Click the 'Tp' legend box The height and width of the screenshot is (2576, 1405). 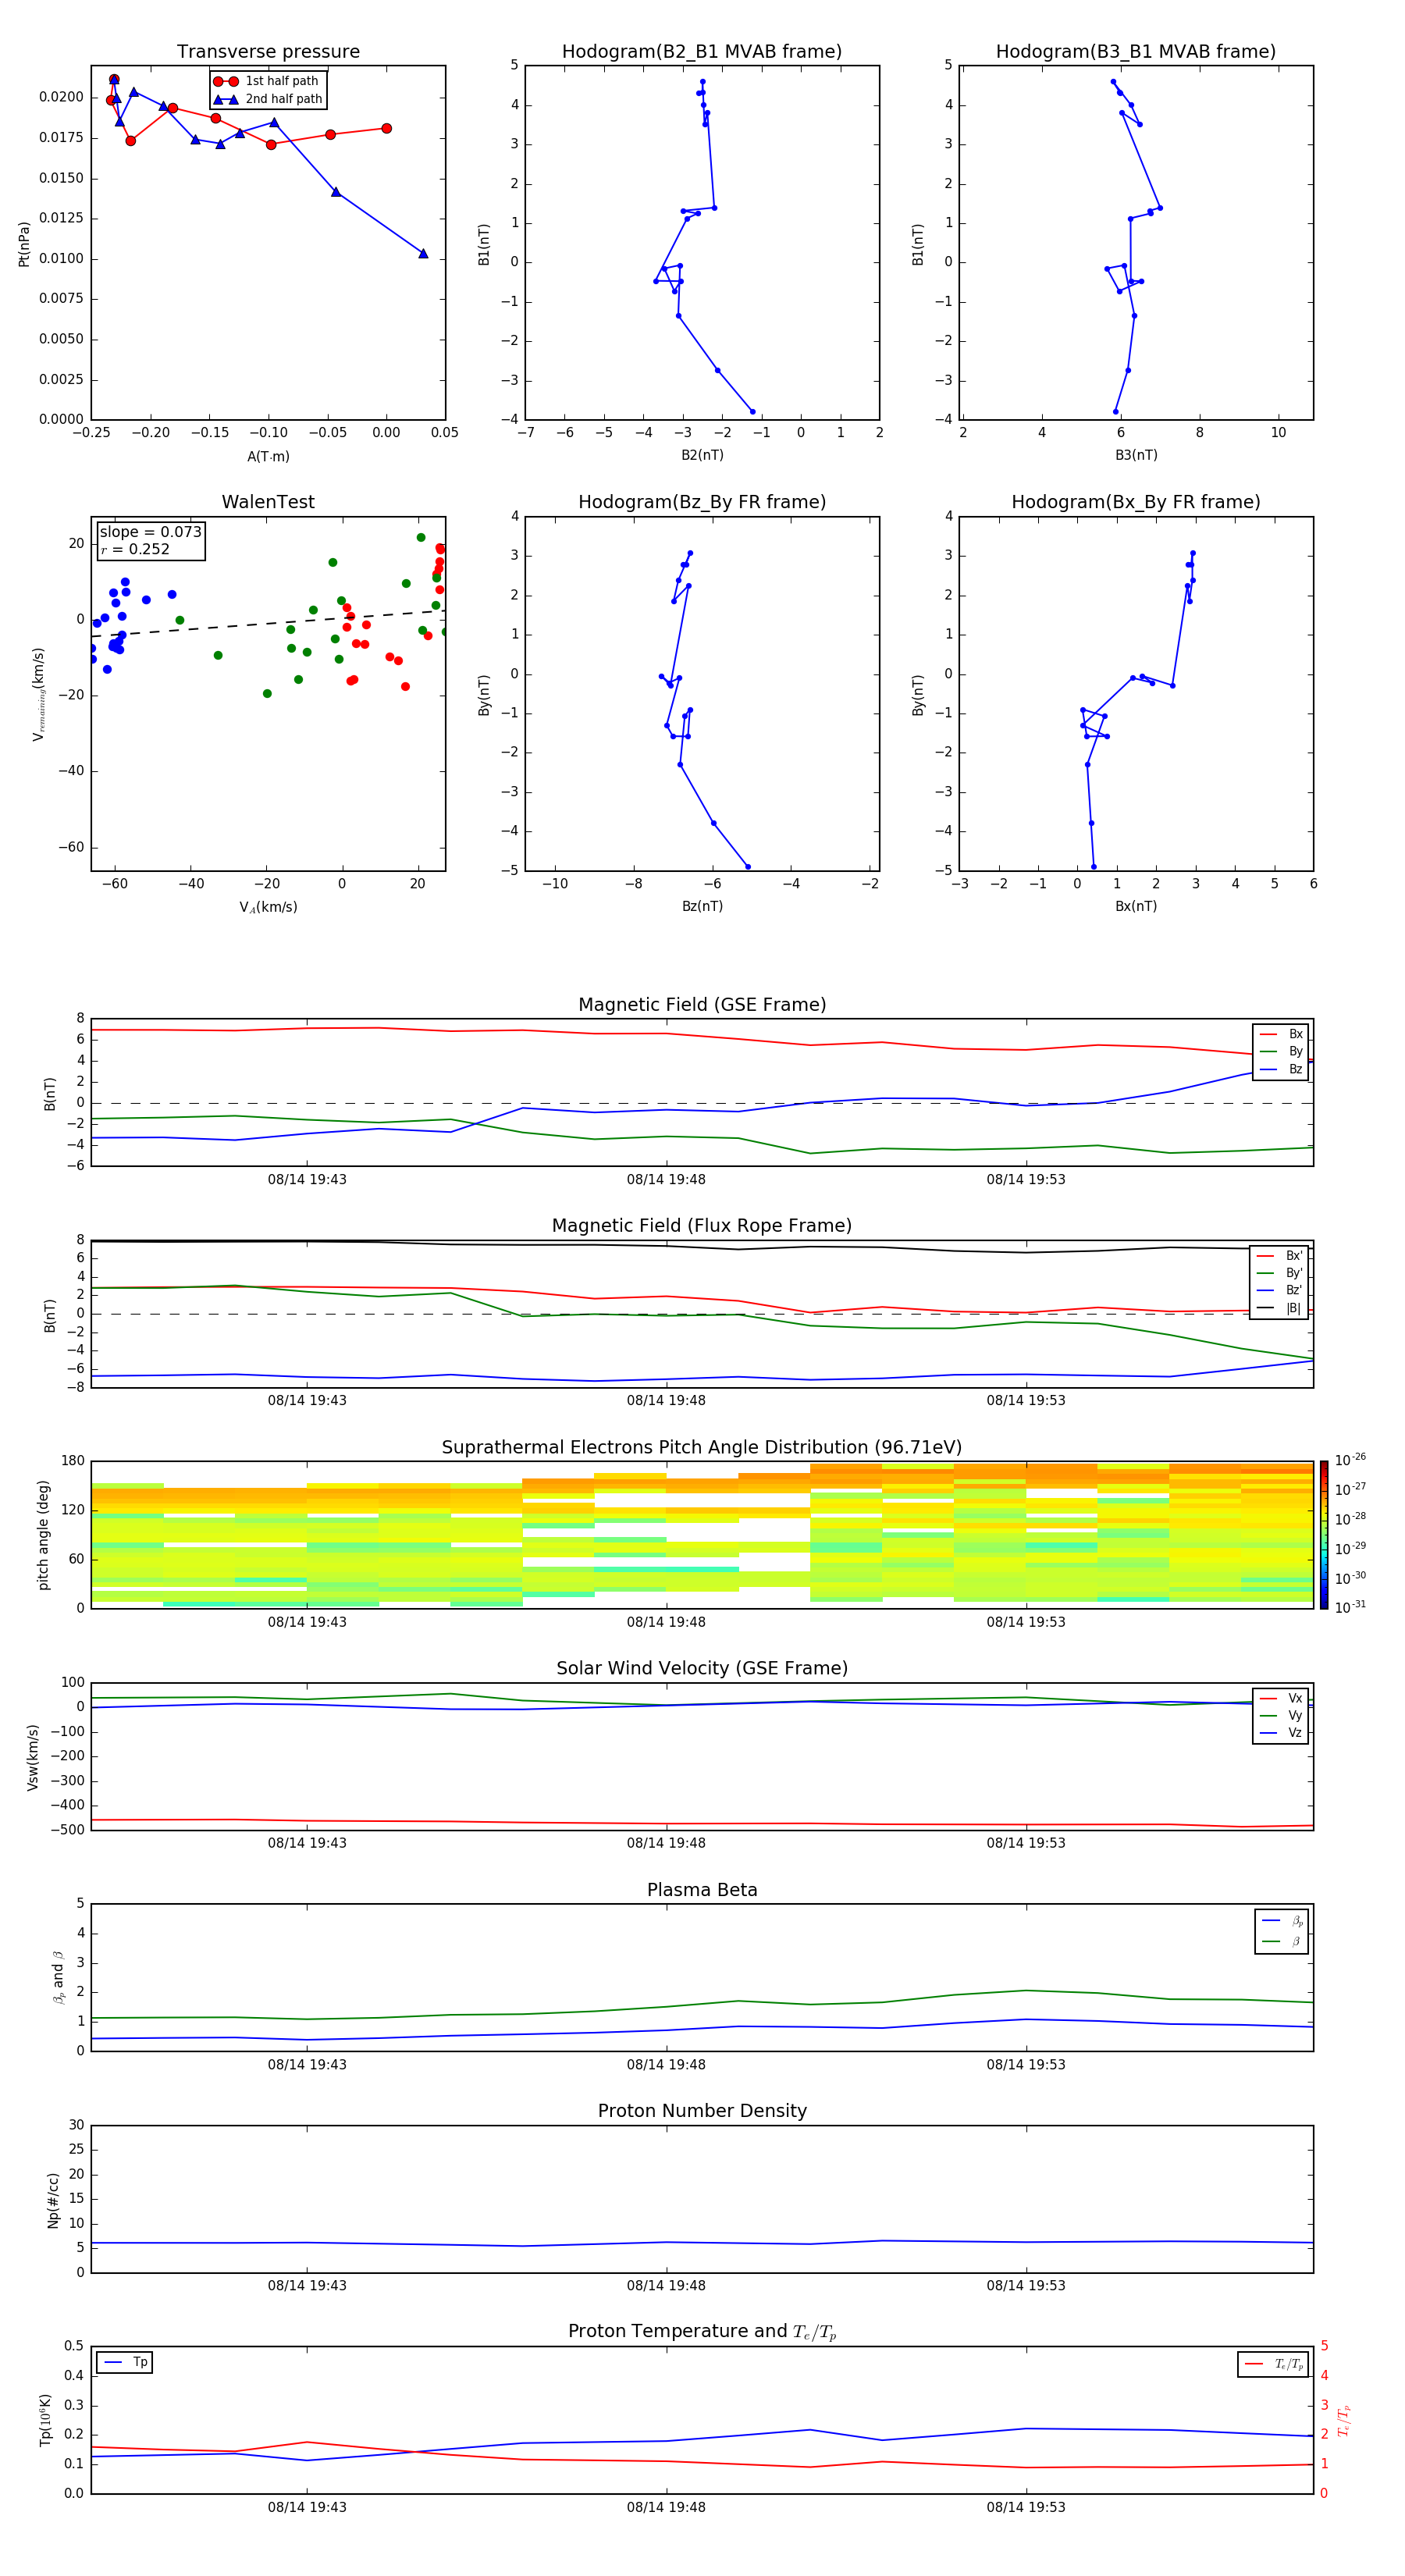coord(124,2362)
